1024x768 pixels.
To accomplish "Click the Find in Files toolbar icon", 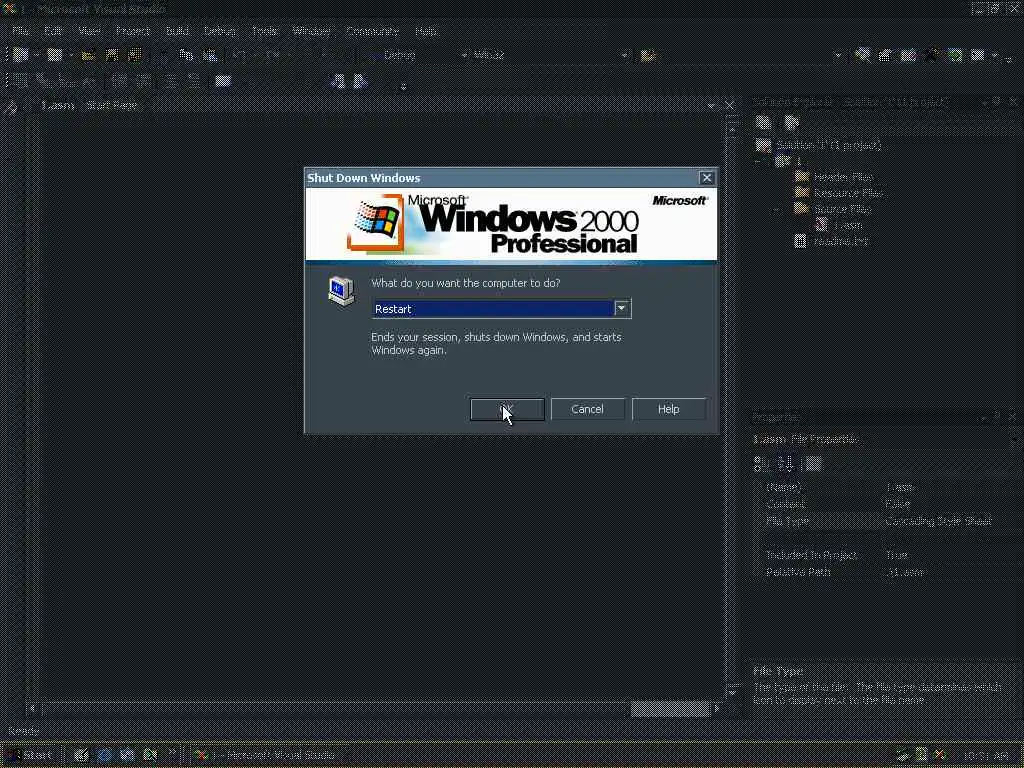I will 648,56.
